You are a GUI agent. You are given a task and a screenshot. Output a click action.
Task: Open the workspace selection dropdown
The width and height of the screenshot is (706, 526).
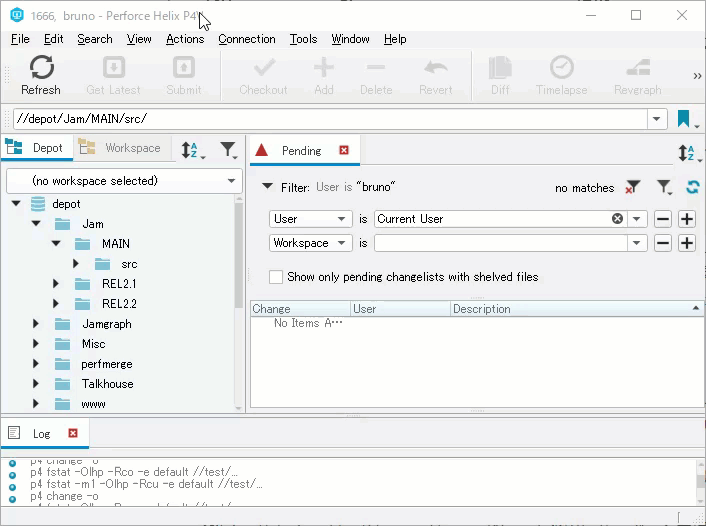pyautogui.click(x=231, y=181)
